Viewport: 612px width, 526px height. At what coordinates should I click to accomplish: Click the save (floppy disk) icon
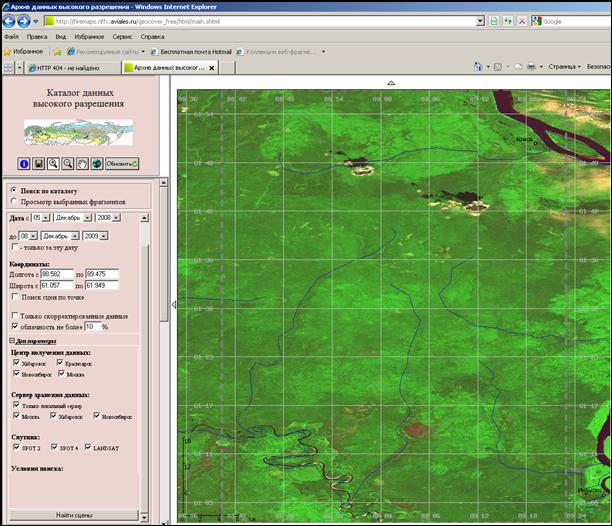coord(38,163)
